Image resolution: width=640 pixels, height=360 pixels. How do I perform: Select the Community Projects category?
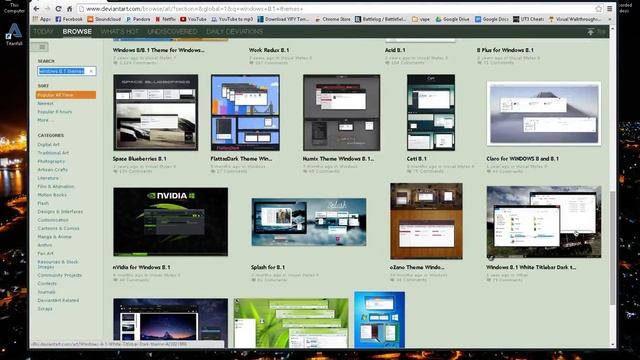click(x=60, y=275)
